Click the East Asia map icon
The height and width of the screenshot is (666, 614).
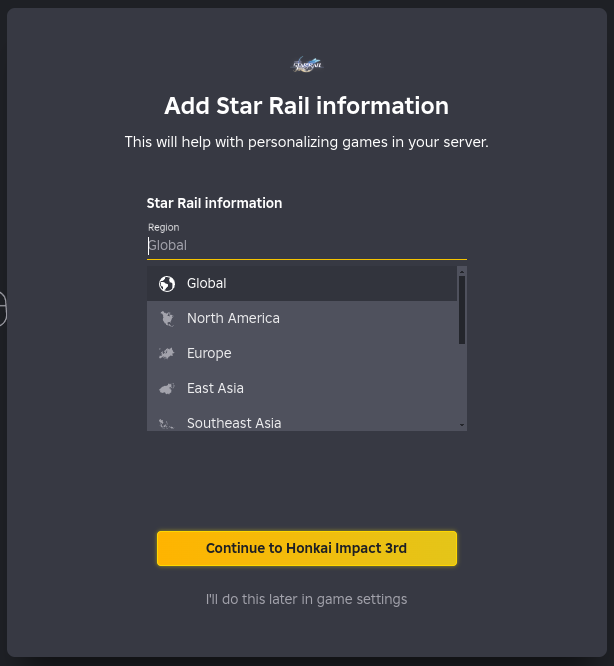pyautogui.click(x=167, y=389)
